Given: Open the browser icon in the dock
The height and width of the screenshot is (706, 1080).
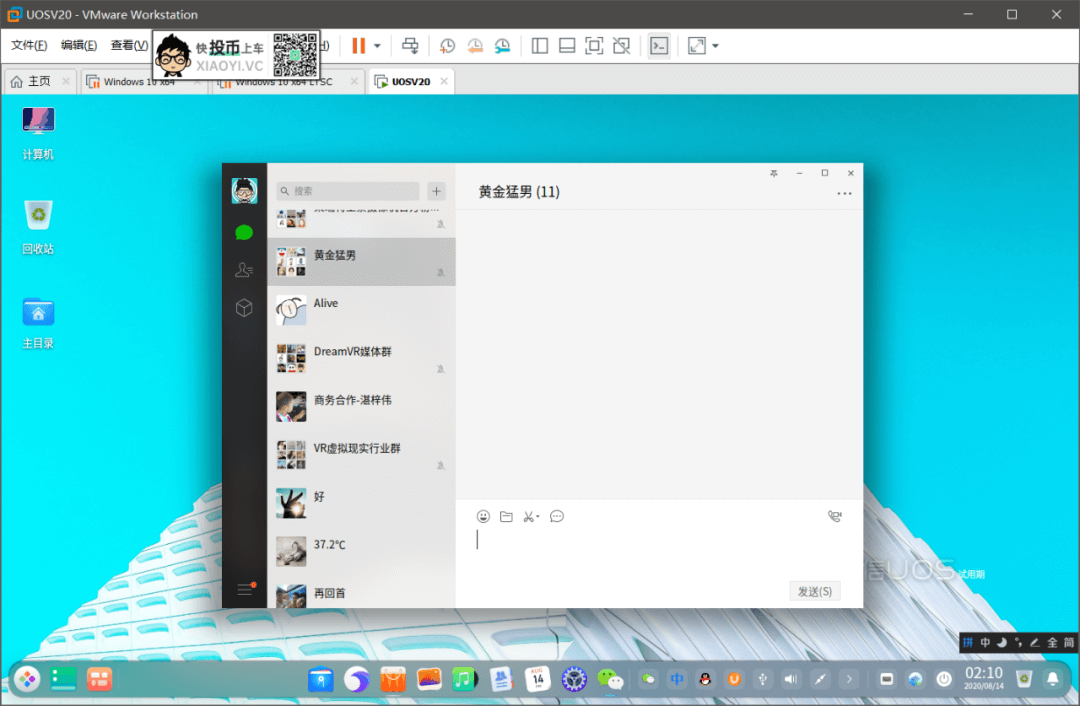Looking at the screenshot, I should coord(356,680).
